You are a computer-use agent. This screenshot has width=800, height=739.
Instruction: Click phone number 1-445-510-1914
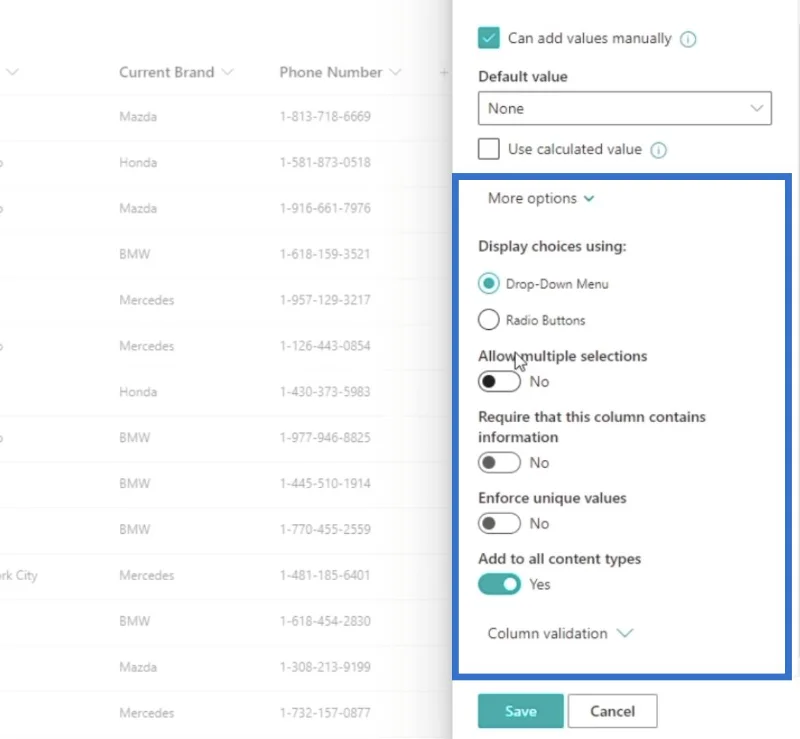click(x=325, y=483)
